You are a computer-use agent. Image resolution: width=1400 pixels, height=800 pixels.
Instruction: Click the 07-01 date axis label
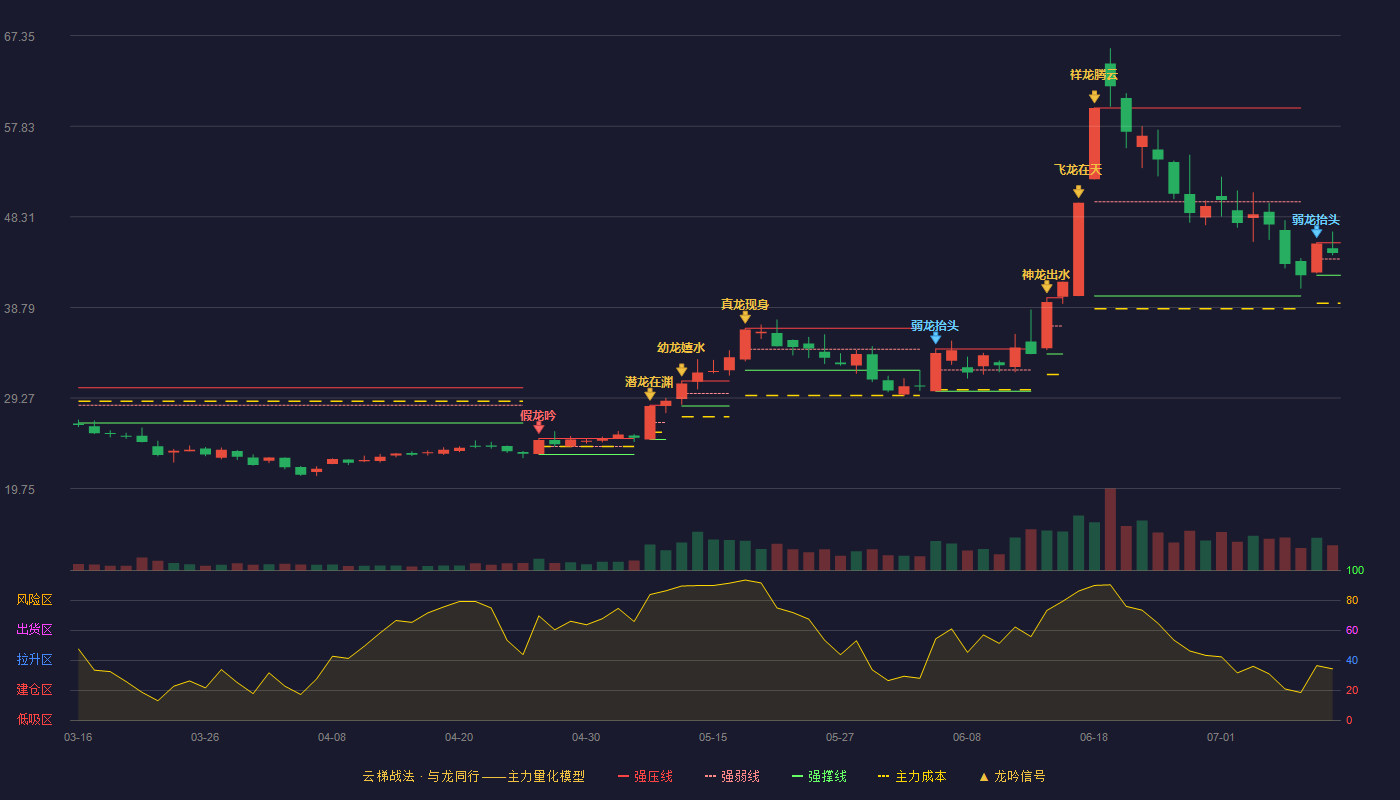tap(1221, 737)
